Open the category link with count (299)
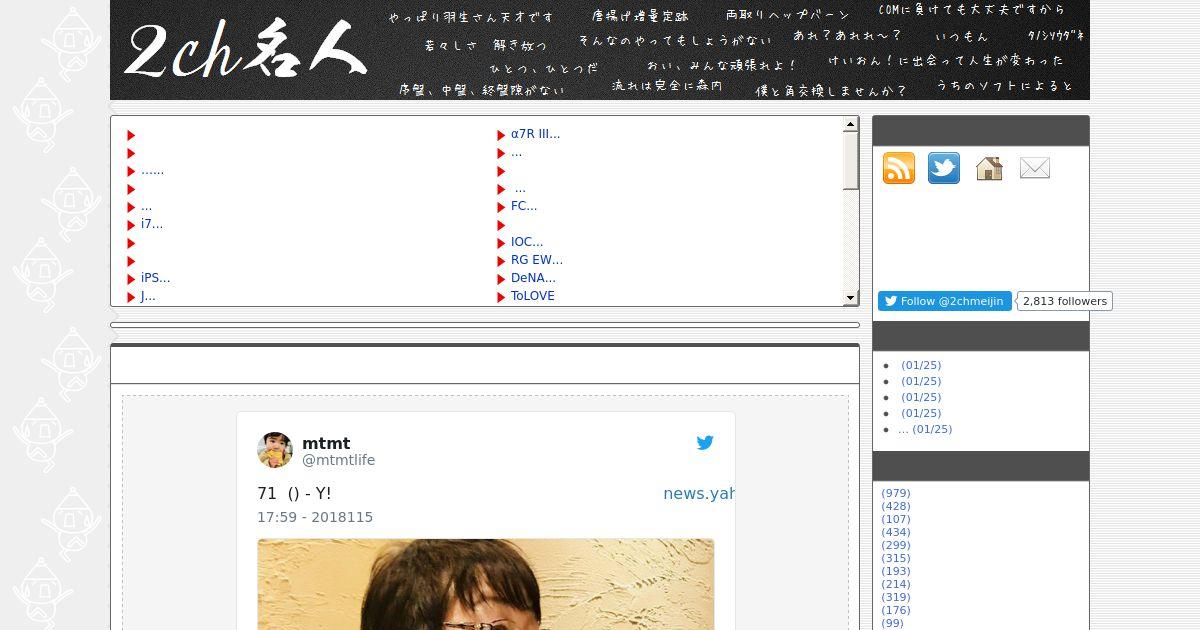This screenshot has height=630, width=1200. coord(896,545)
